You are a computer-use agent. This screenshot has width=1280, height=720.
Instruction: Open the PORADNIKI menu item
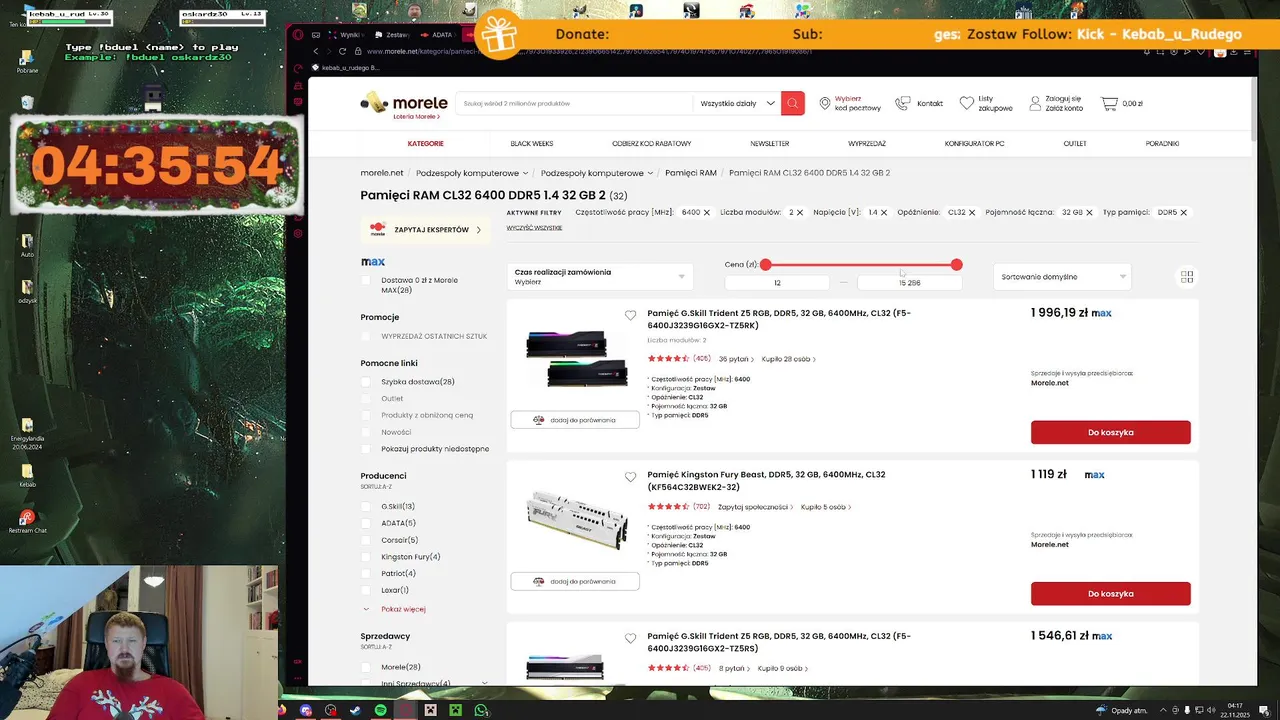[x=1162, y=143]
